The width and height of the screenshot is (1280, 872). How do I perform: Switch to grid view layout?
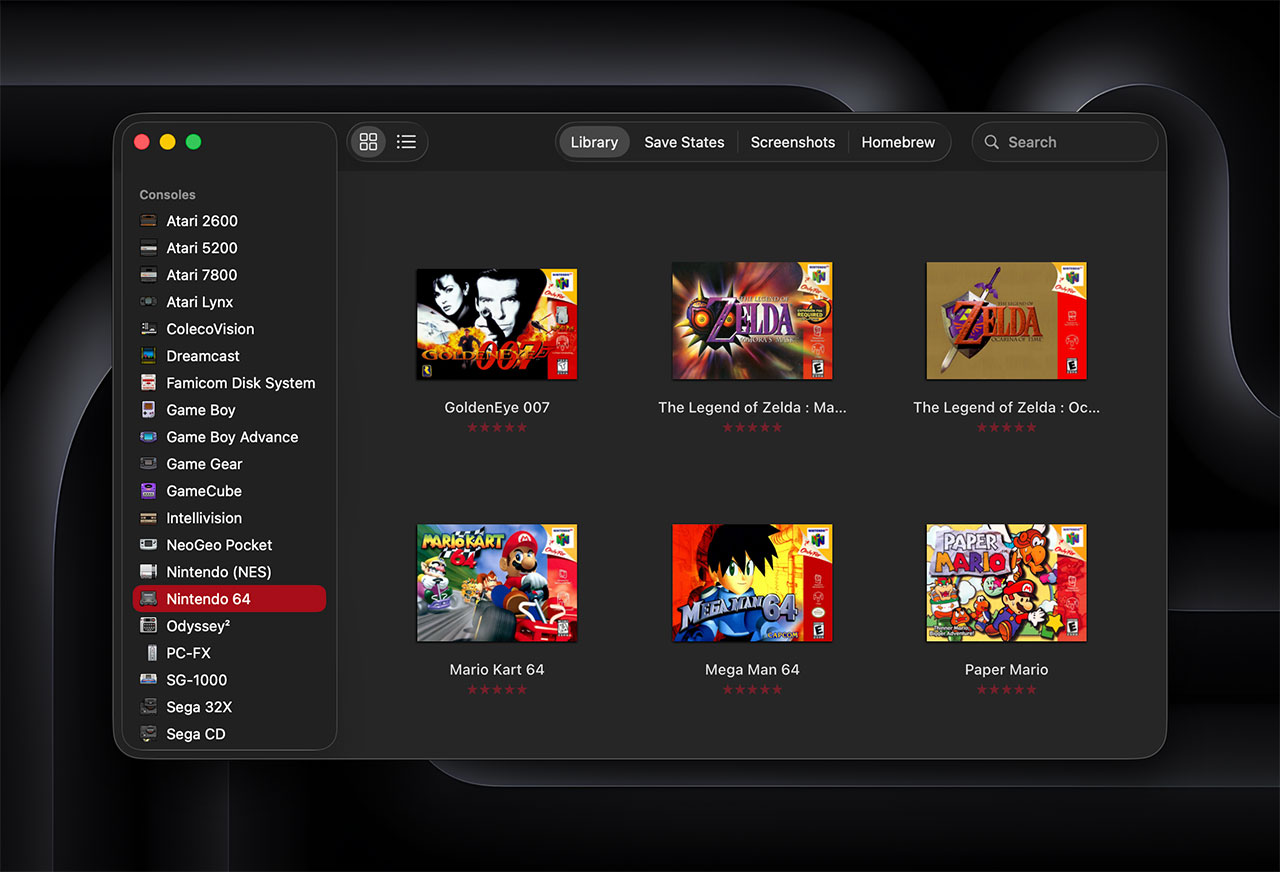point(368,142)
